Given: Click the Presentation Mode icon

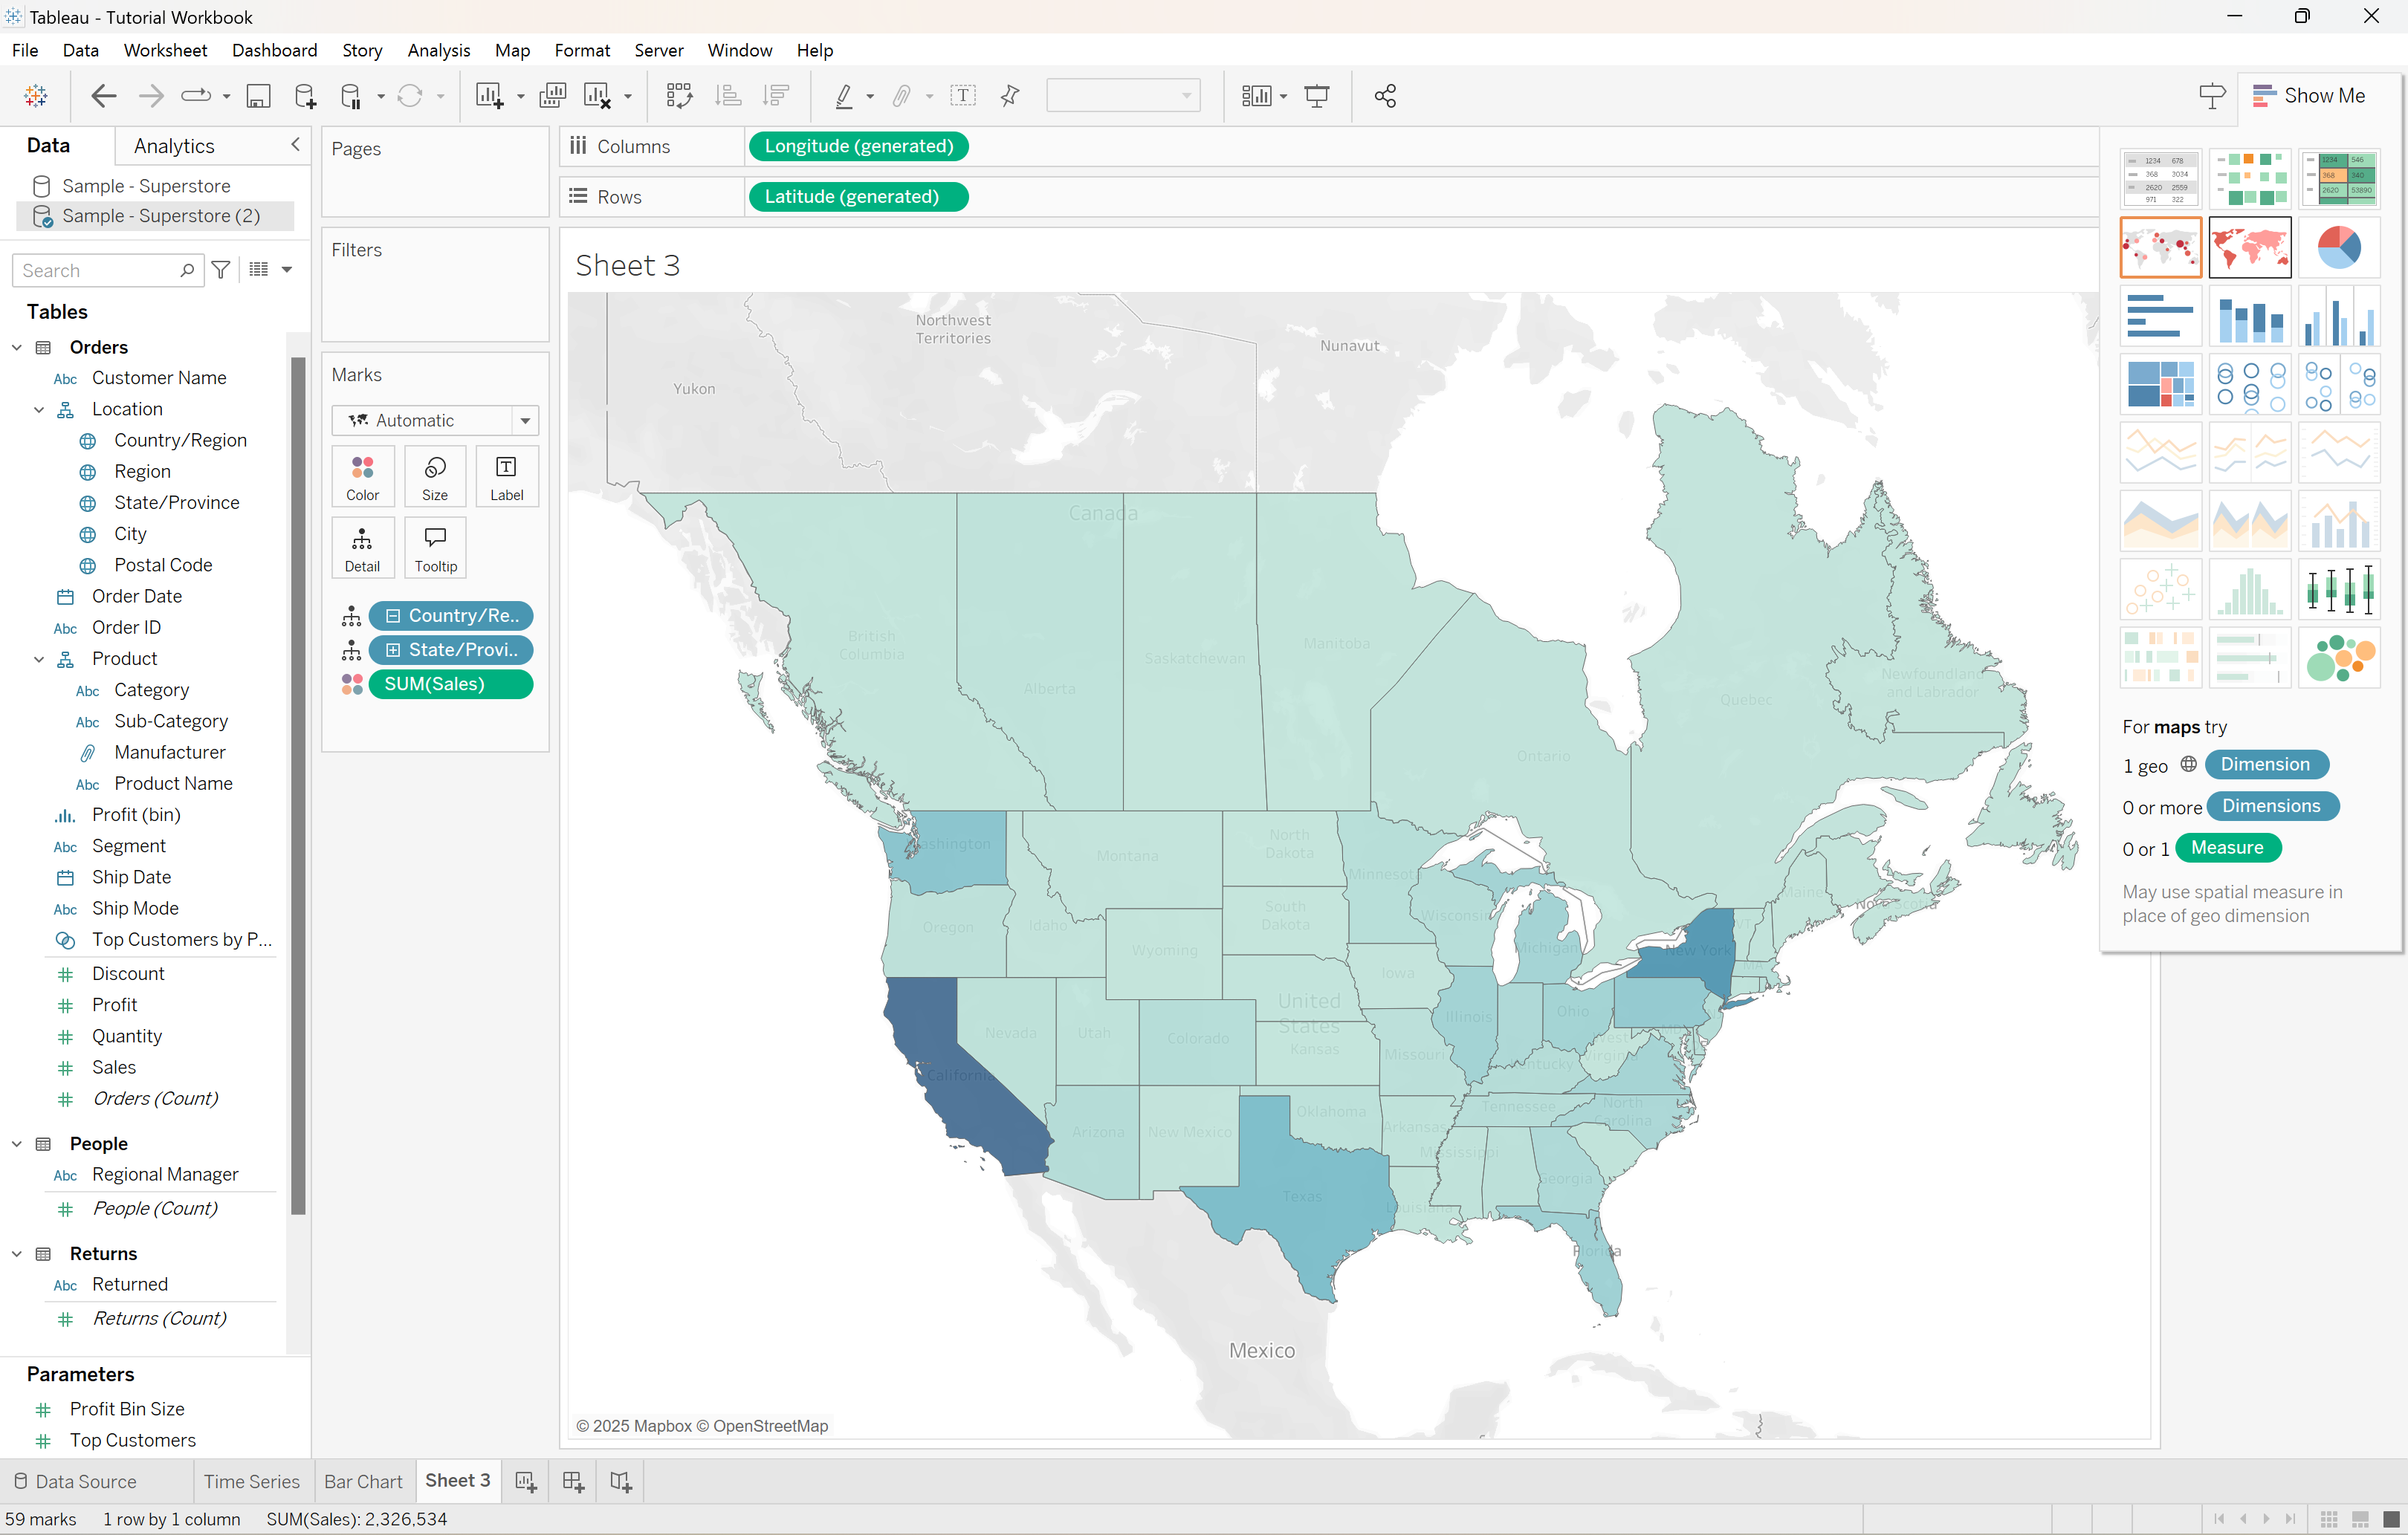Looking at the screenshot, I should (1317, 96).
